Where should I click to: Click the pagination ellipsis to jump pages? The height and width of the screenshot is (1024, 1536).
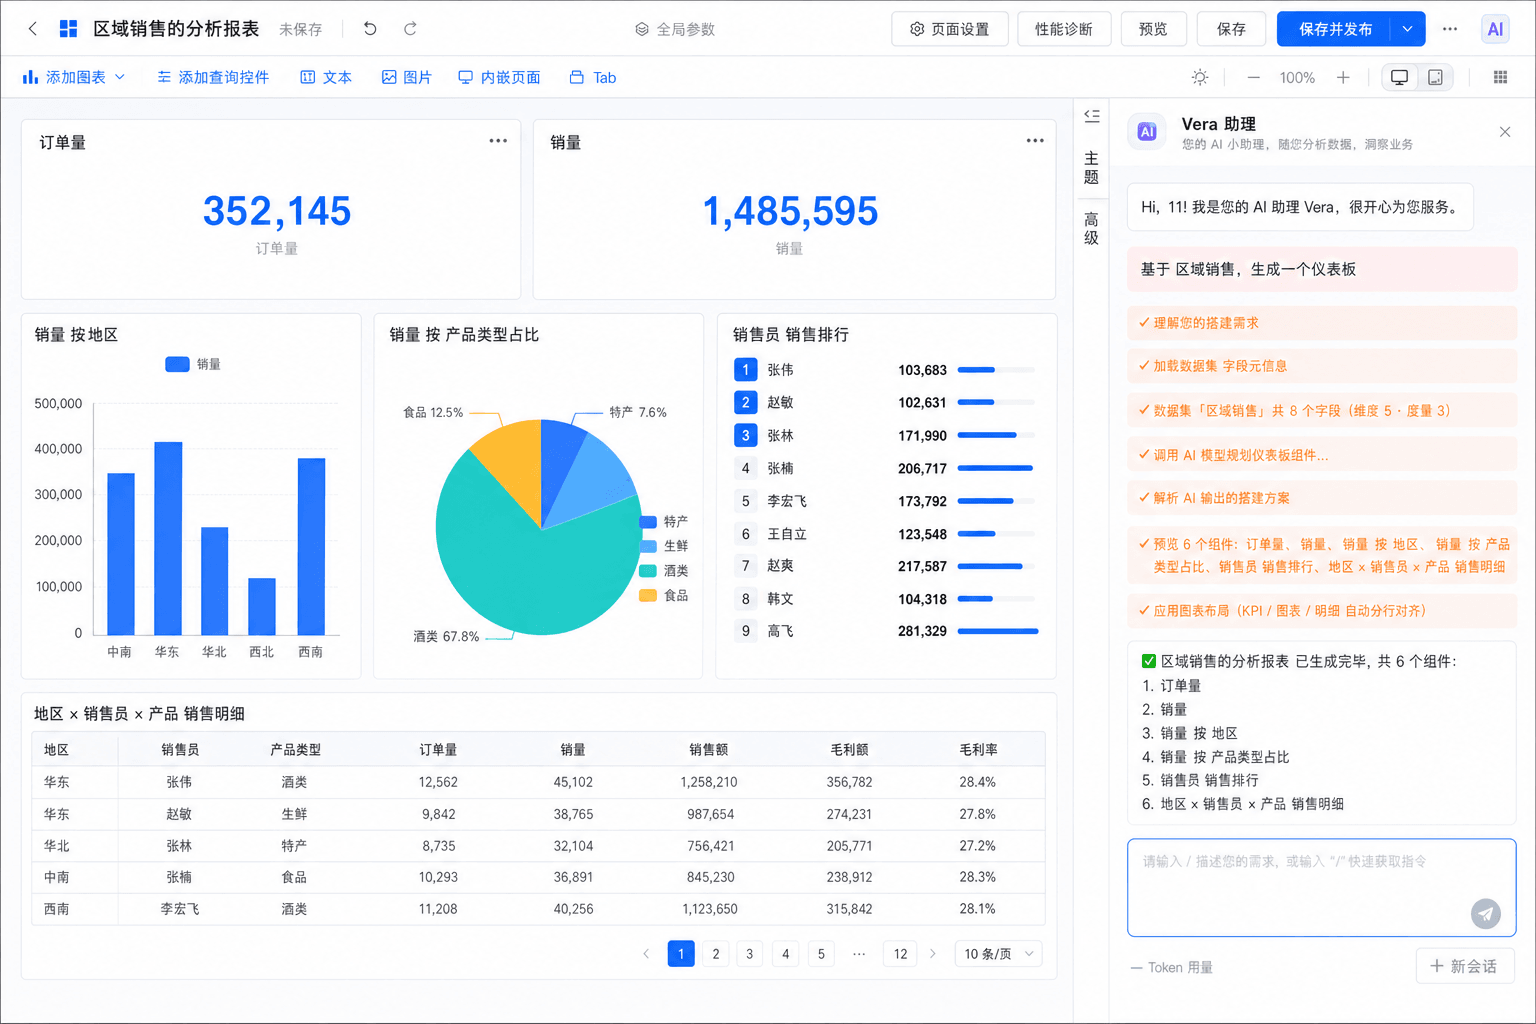(x=859, y=954)
